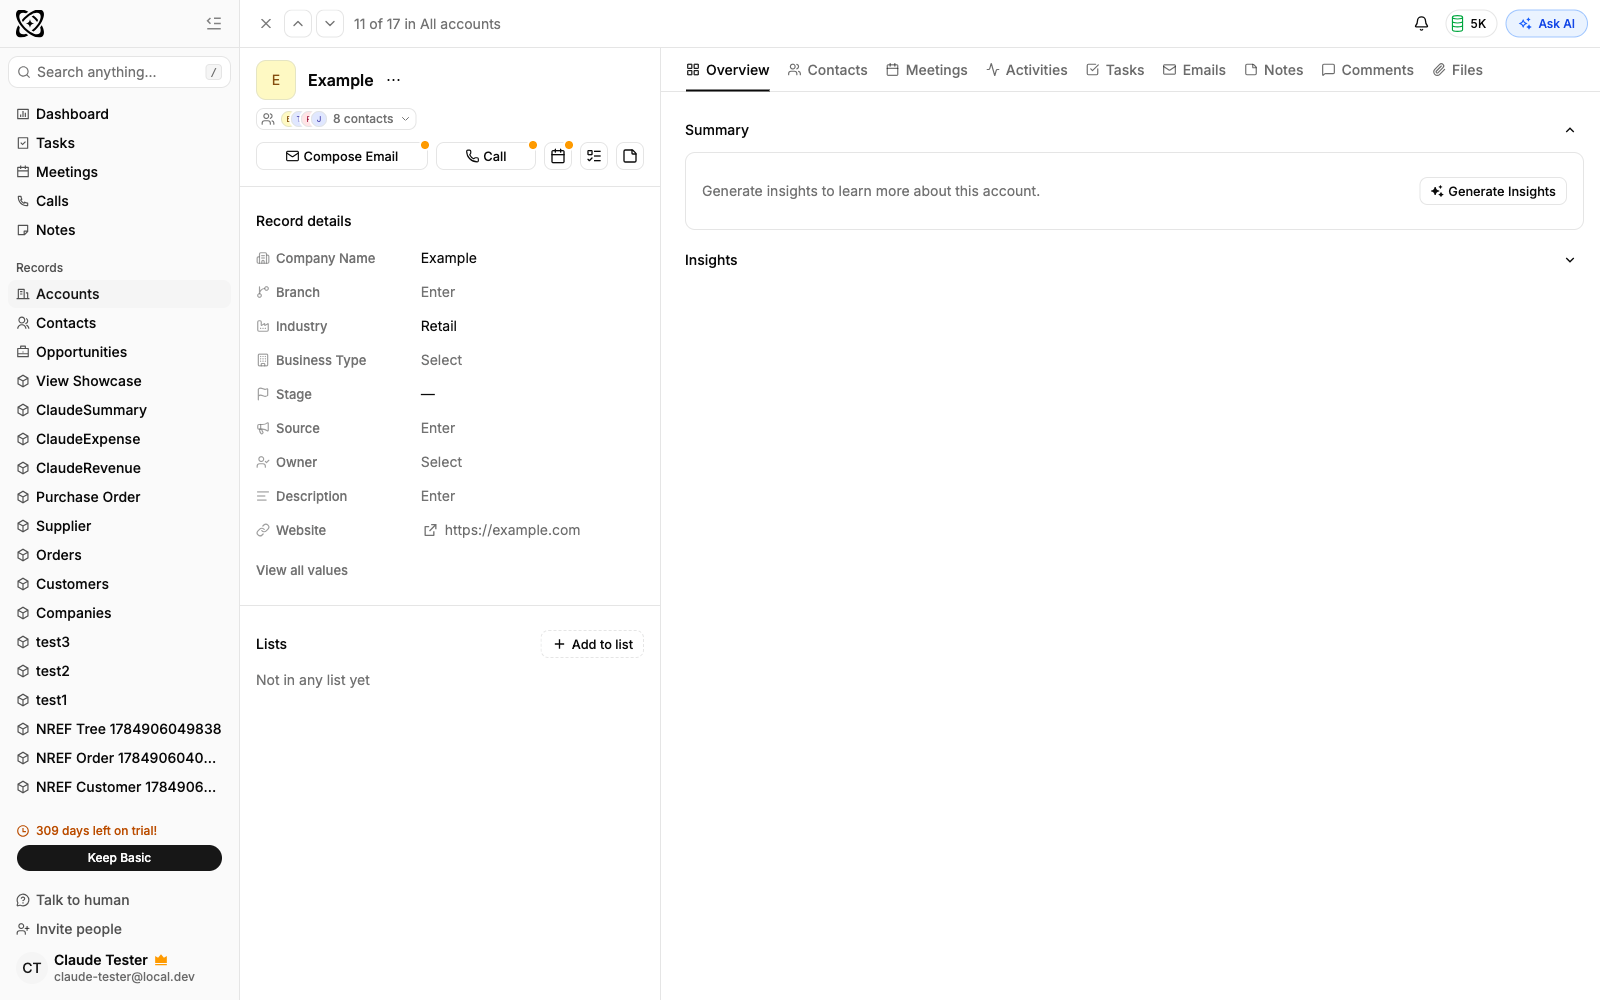Image resolution: width=1600 pixels, height=1000 pixels.
Task: Go to next record with down arrow
Action: click(x=330, y=24)
